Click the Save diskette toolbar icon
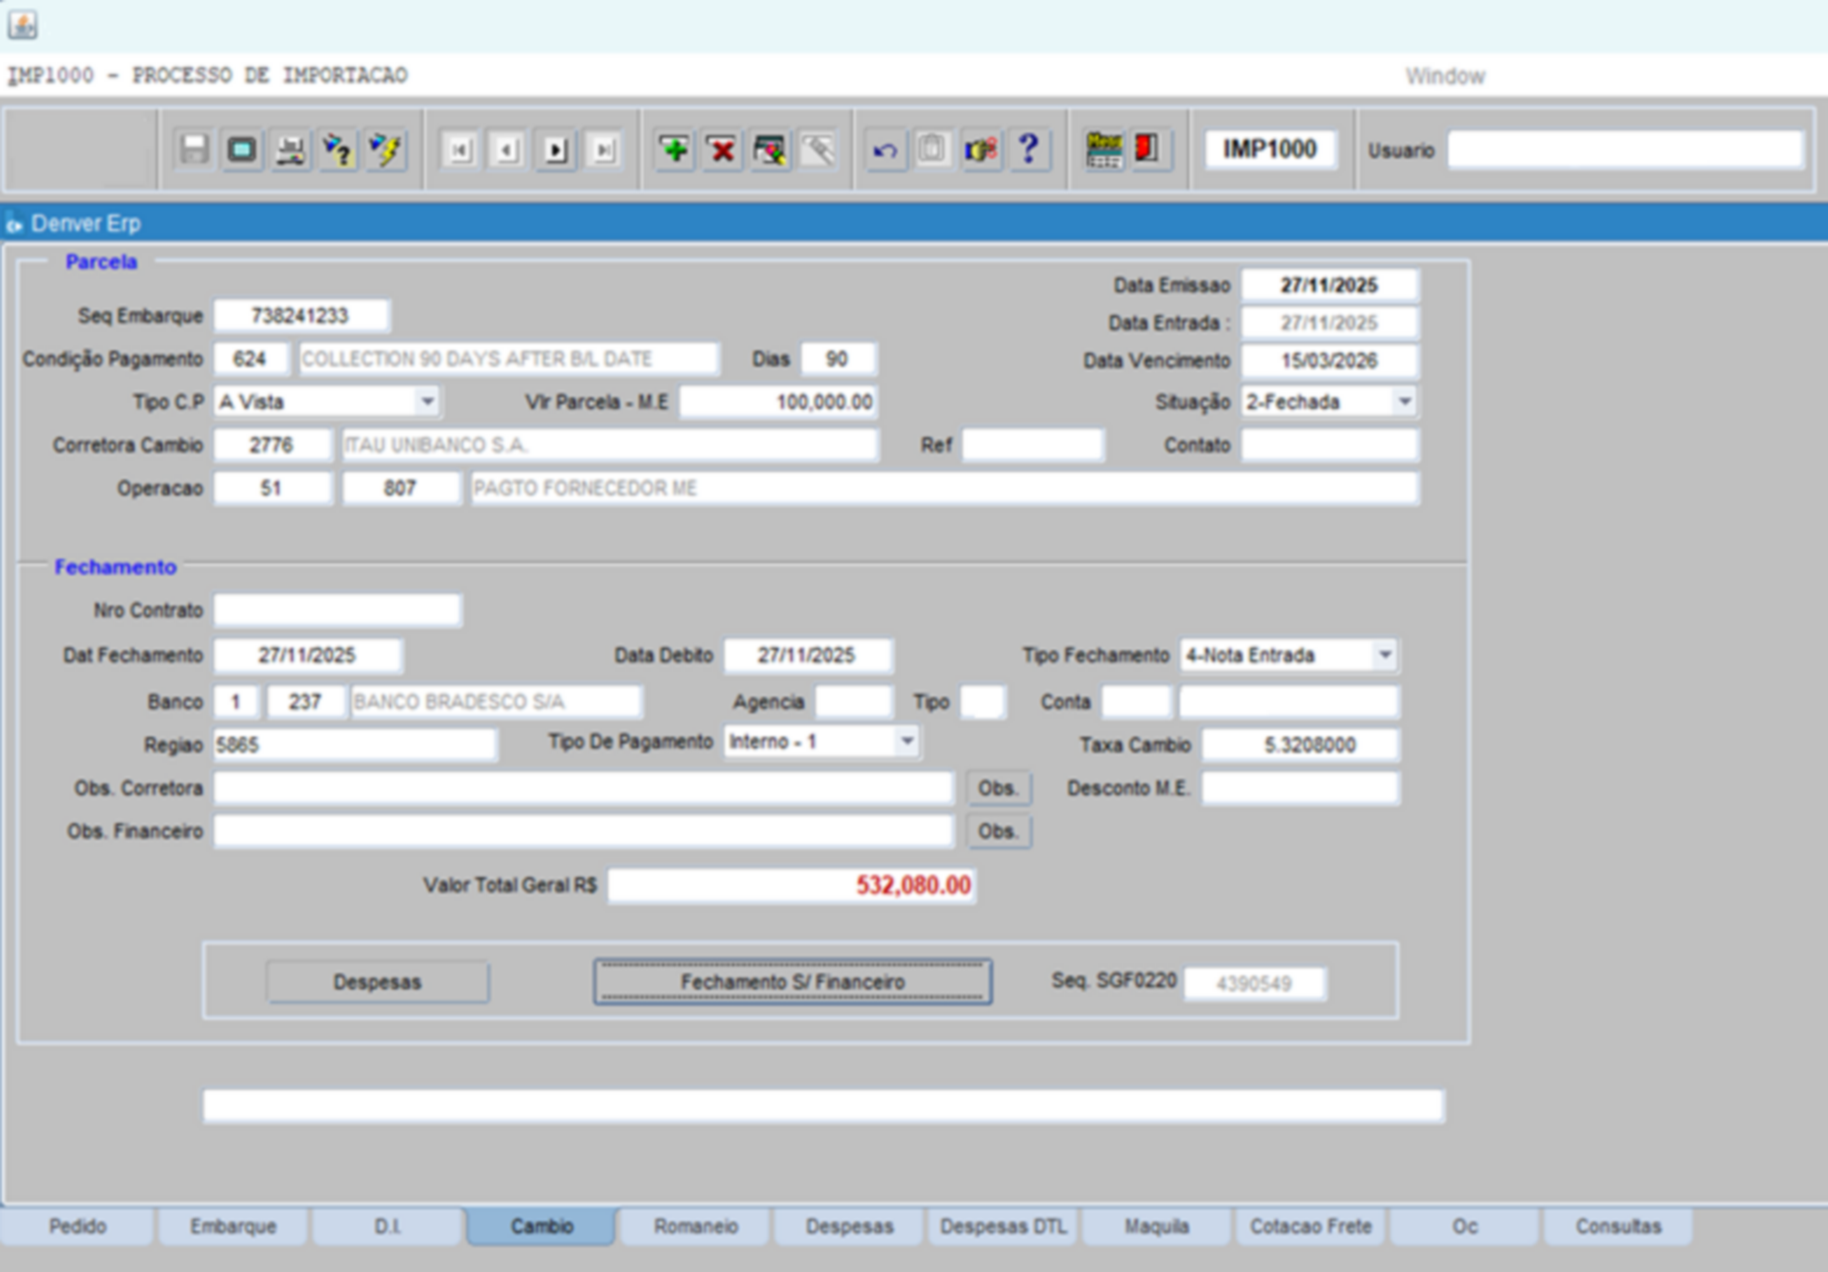 [x=194, y=150]
